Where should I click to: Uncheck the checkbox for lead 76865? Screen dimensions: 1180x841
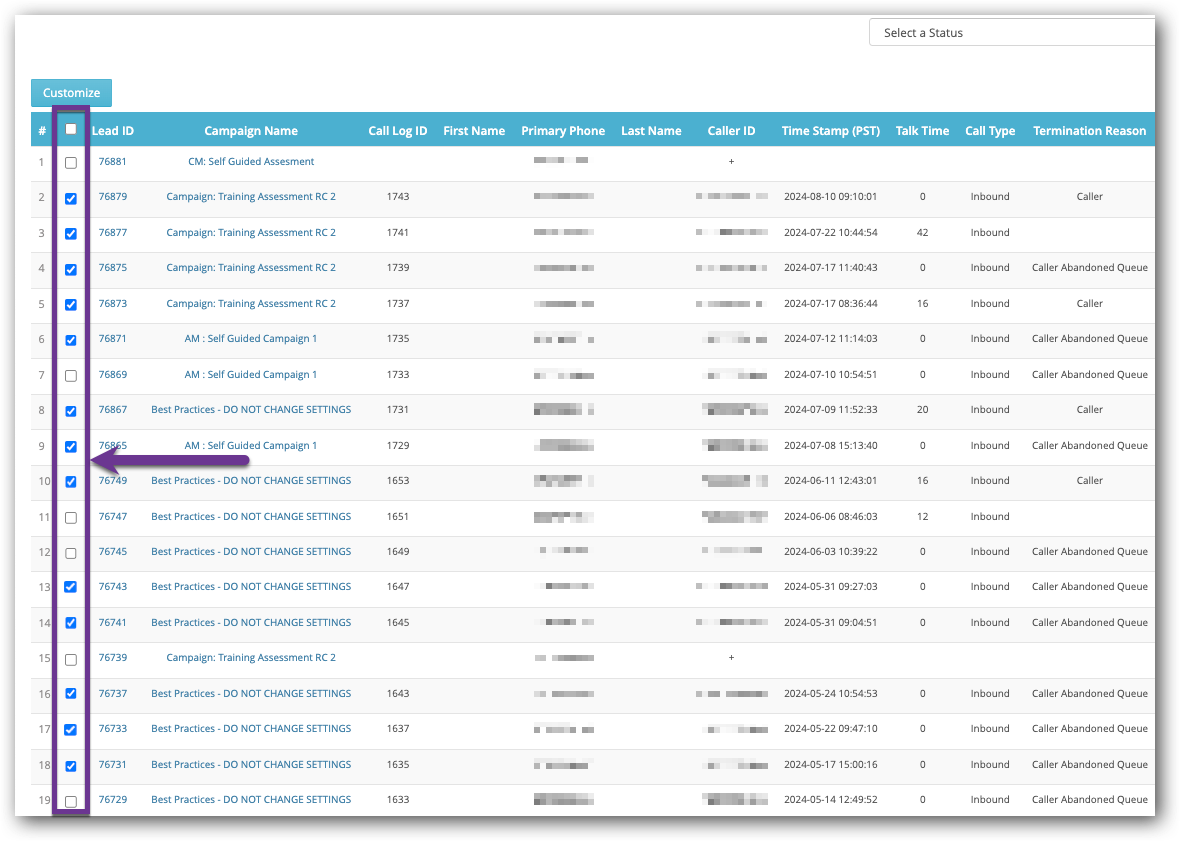coord(70,447)
